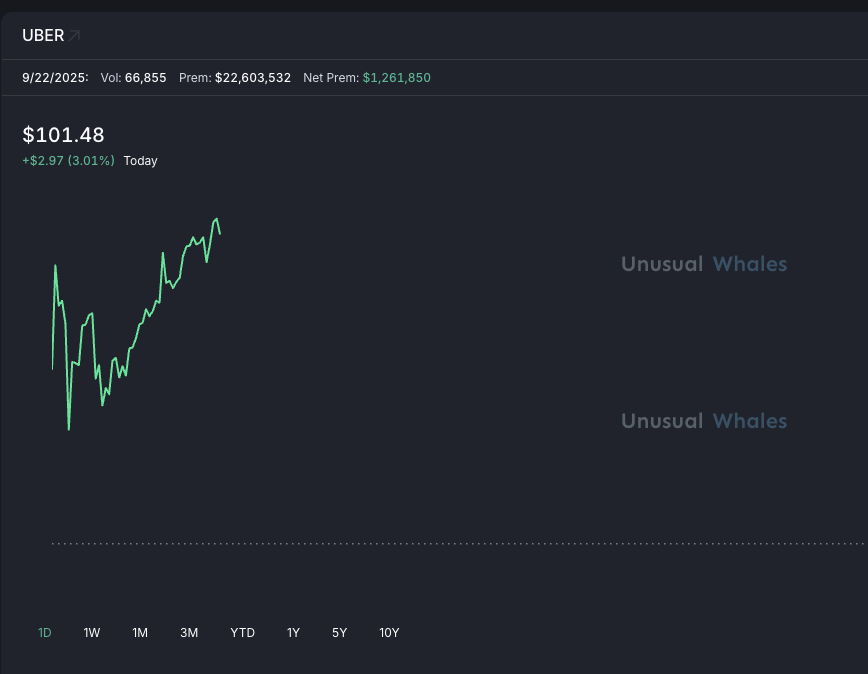Click the Vol value 66,855
The image size is (868, 674).
[146, 78]
